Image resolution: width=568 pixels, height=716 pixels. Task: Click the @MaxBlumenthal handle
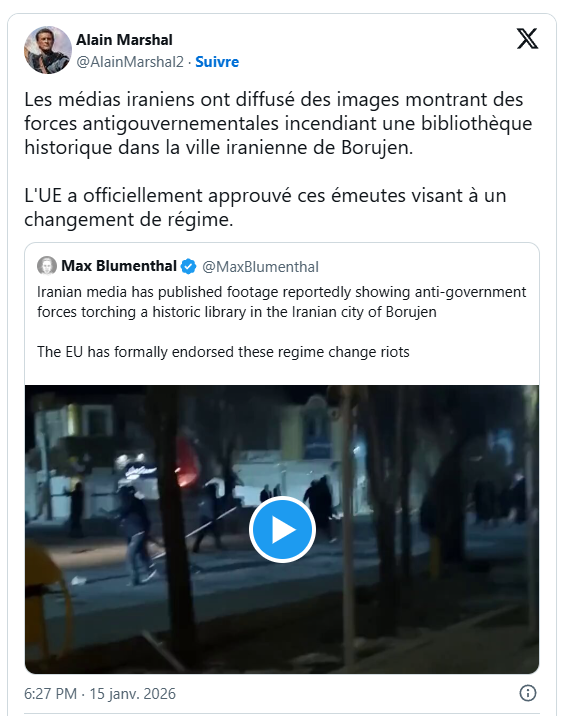260,266
